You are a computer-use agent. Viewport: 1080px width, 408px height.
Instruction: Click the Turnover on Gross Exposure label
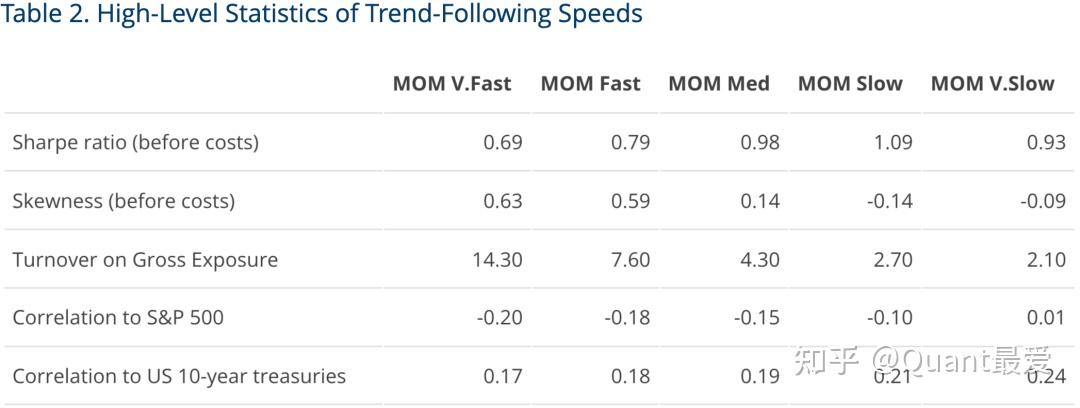coord(145,260)
